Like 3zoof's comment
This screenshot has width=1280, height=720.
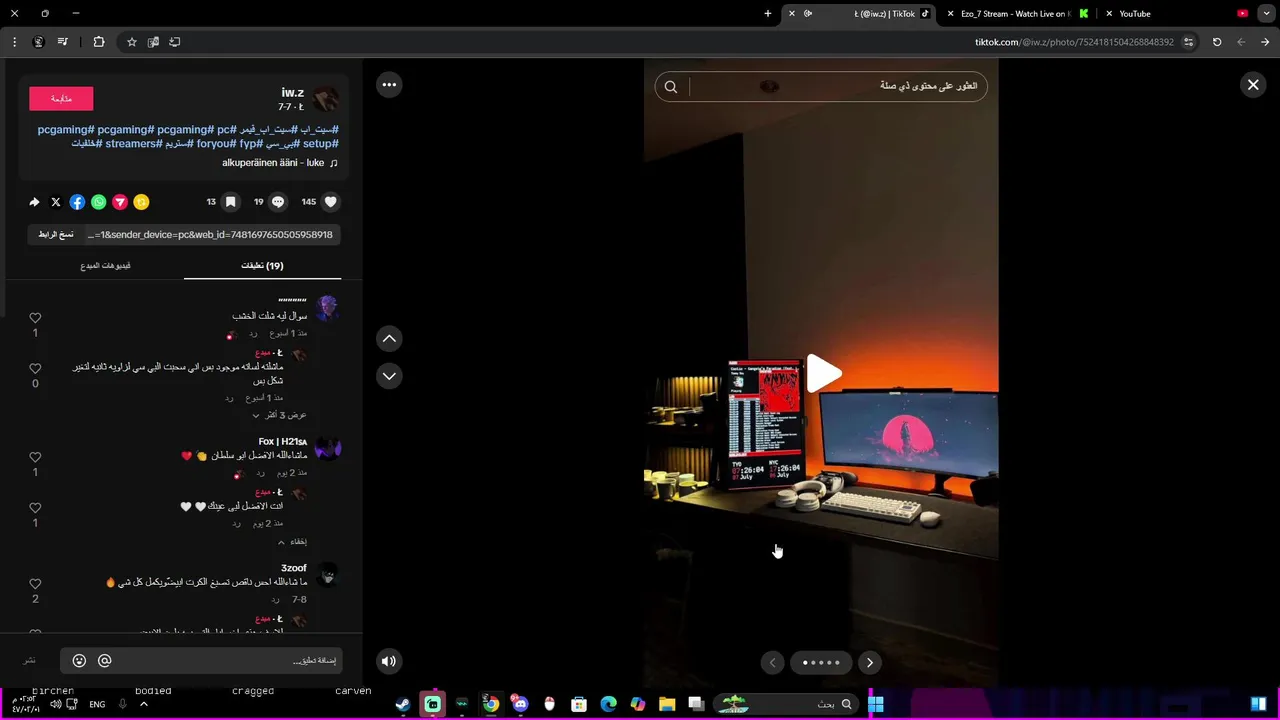click(35, 584)
